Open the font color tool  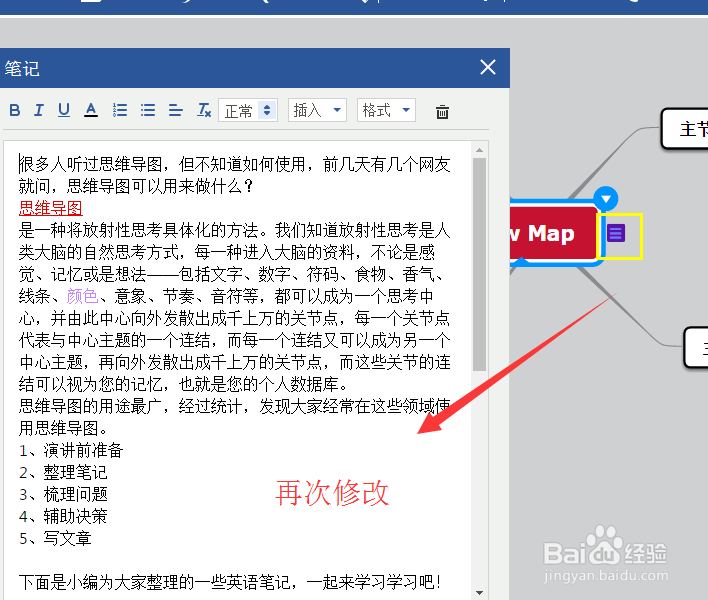[91, 110]
